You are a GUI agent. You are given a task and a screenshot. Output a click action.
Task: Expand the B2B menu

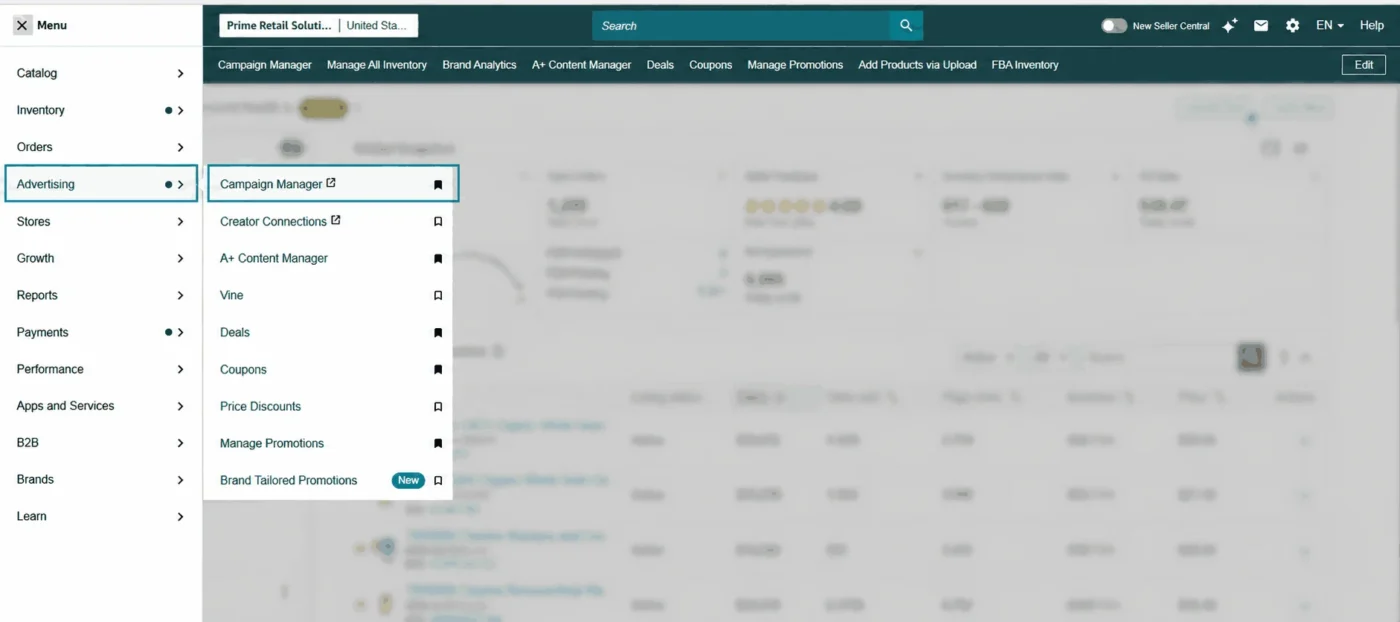point(100,442)
